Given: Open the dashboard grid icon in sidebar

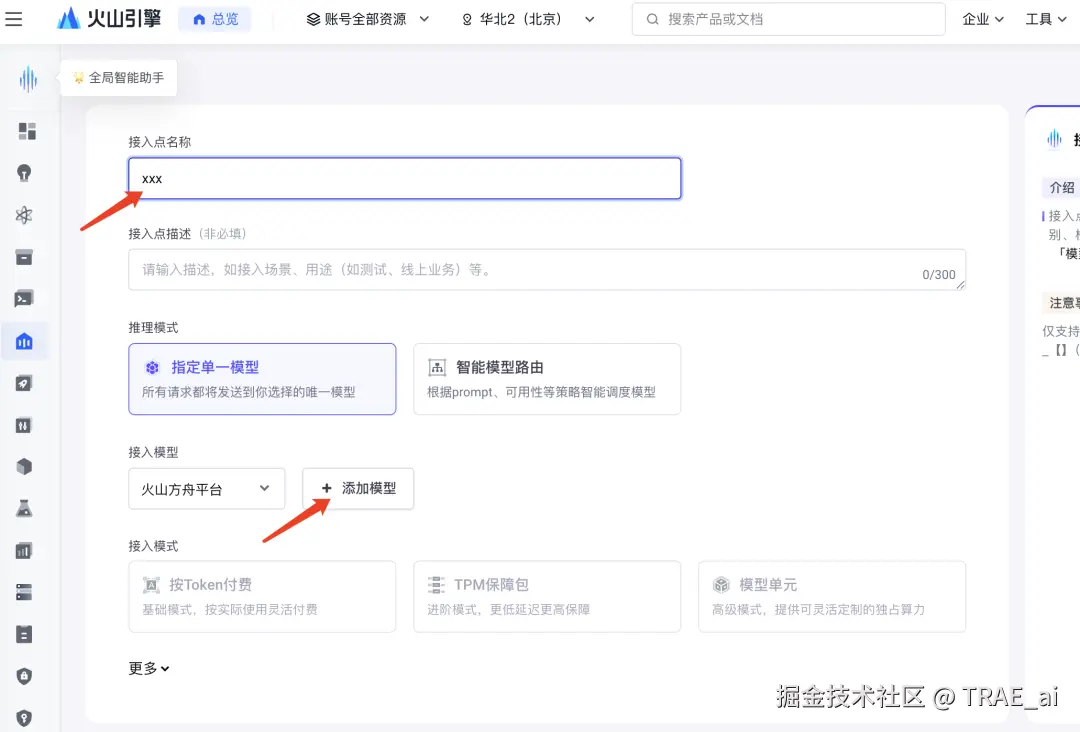Looking at the screenshot, I should [x=27, y=131].
